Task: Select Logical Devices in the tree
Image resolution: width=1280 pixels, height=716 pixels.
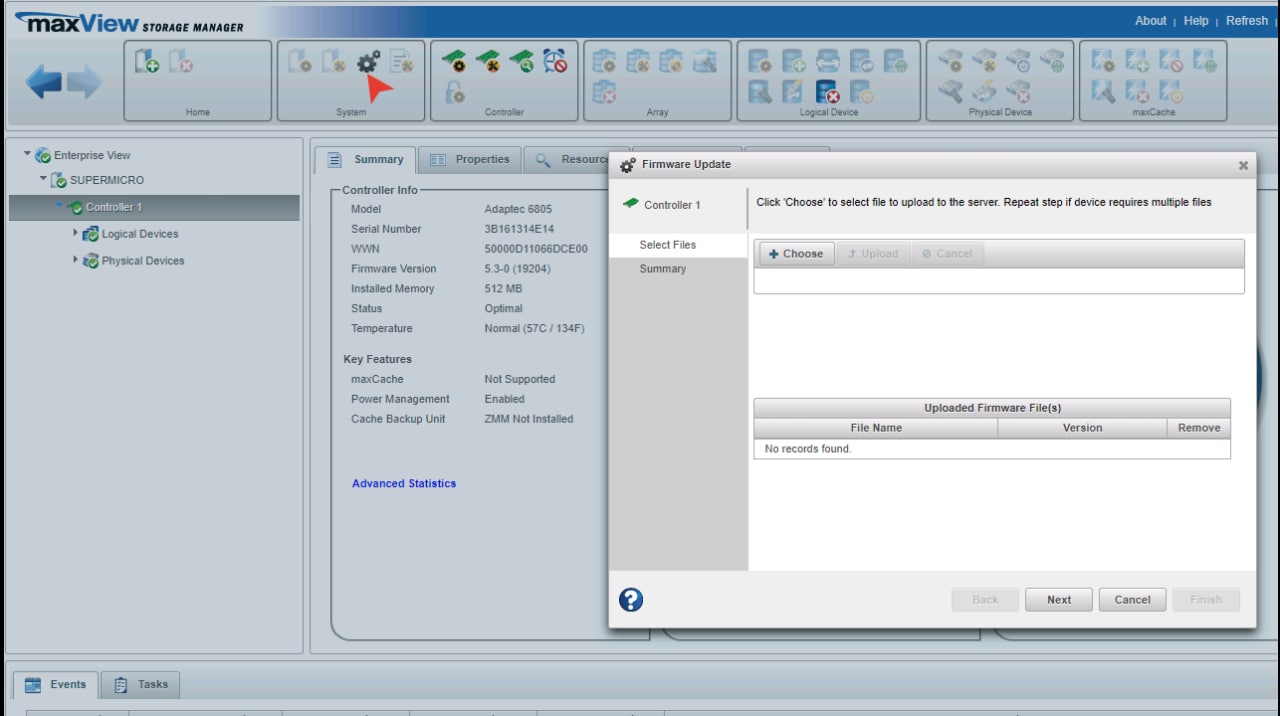Action: click(x=140, y=234)
